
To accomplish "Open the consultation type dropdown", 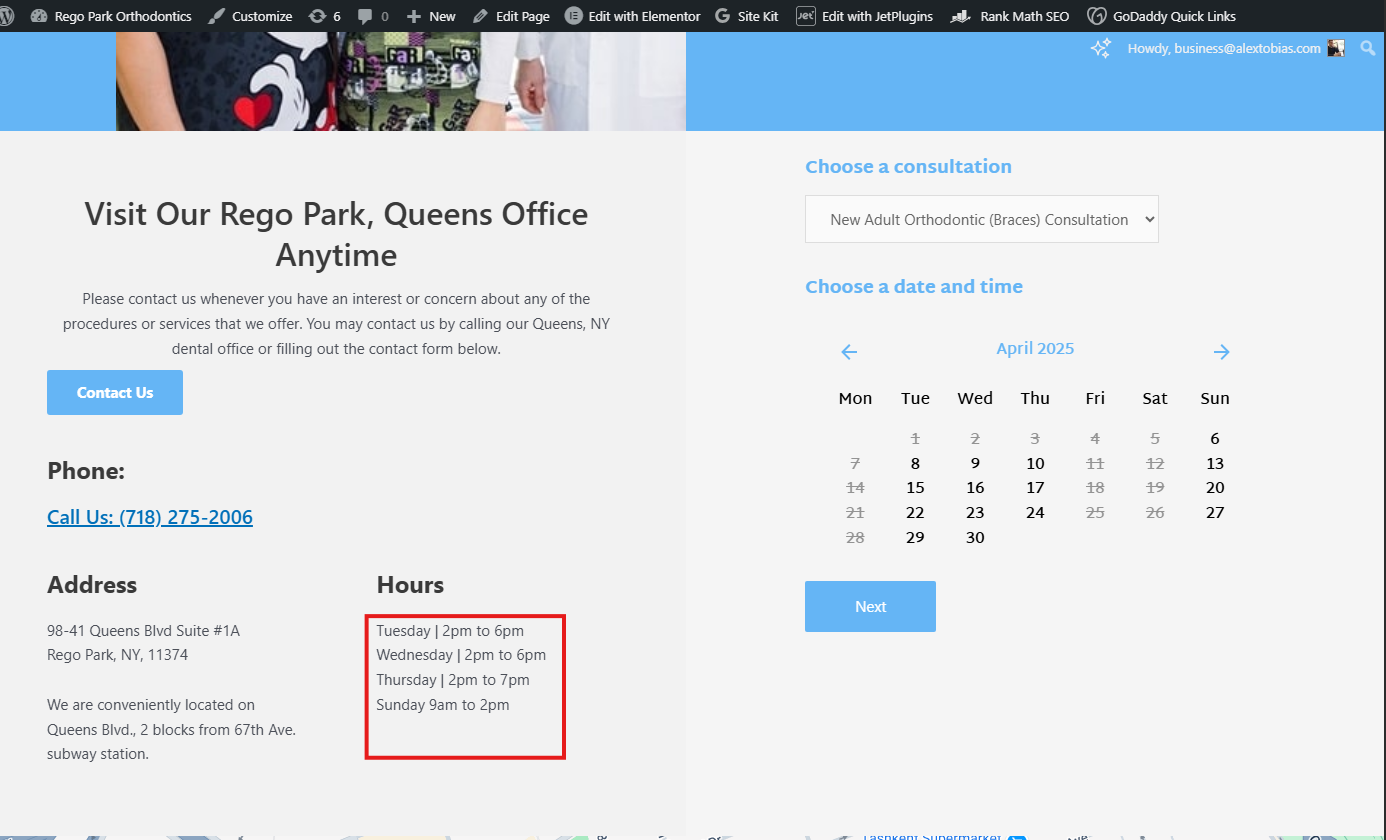I will pyautogui.click(x=981, y=219).
